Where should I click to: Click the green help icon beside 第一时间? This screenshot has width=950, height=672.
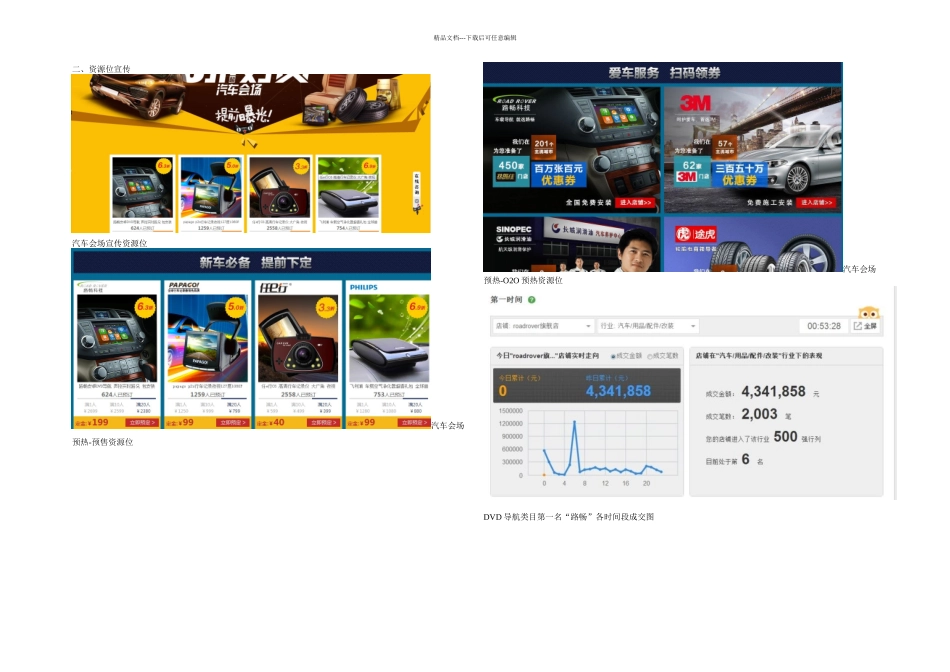[x=531, y=299]
